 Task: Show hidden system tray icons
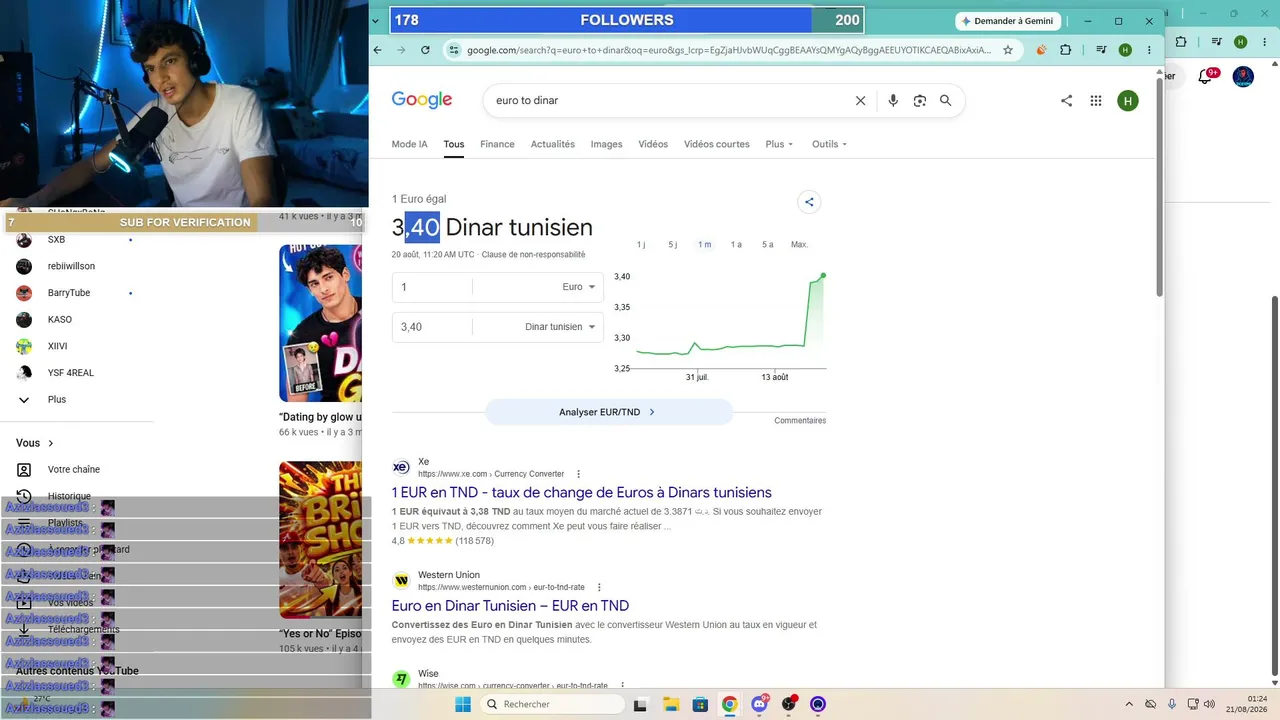[x=1129, y=704]
